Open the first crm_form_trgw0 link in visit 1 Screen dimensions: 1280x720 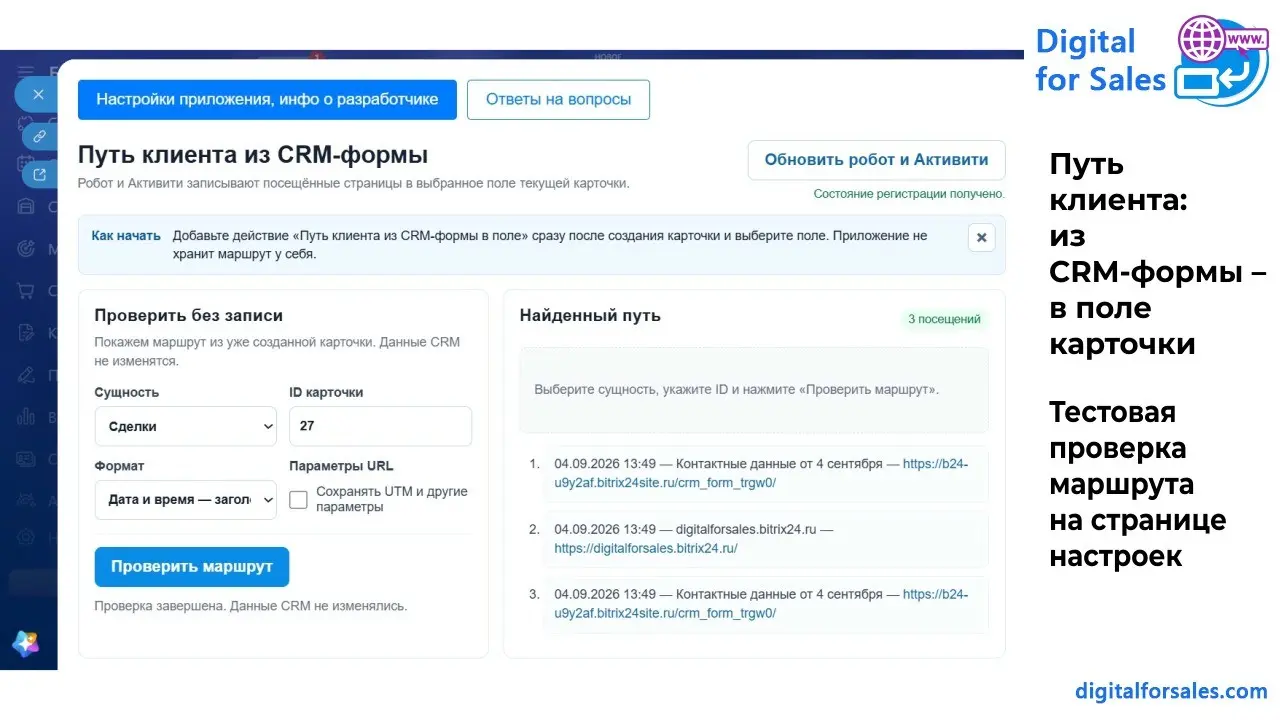coord(761,473)
